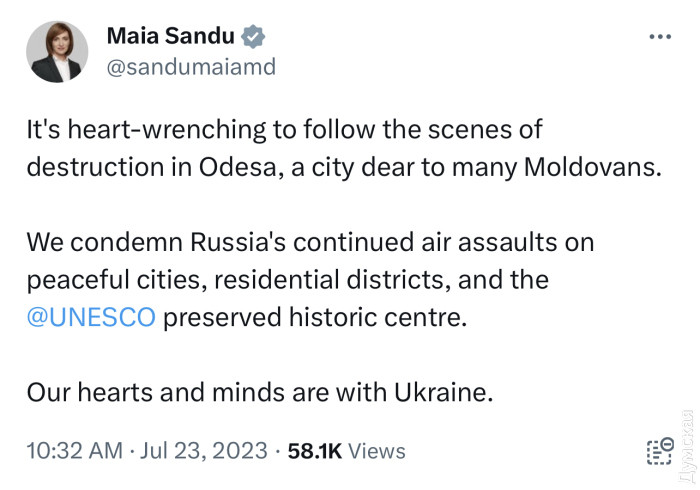Click the dashed post icon with minus sign
The height and width of the screenshot is (490, 700).
point(658,451)
